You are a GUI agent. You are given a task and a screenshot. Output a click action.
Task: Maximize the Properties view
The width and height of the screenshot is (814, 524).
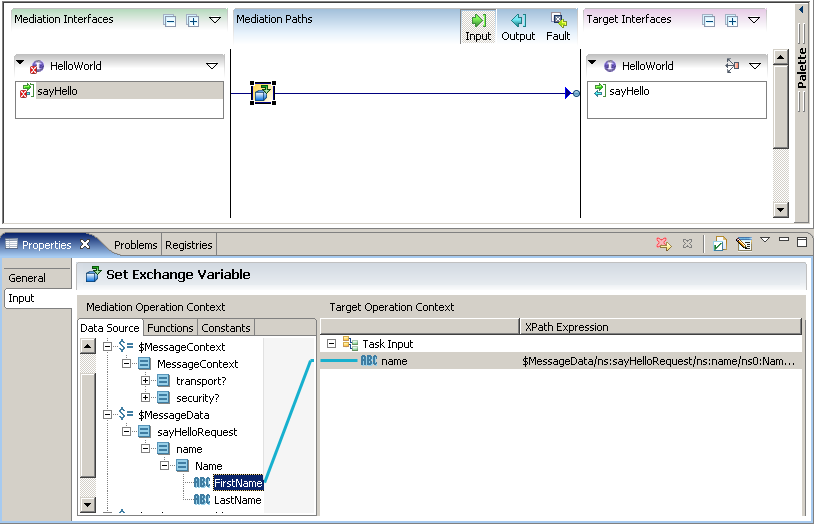(802, 241)
